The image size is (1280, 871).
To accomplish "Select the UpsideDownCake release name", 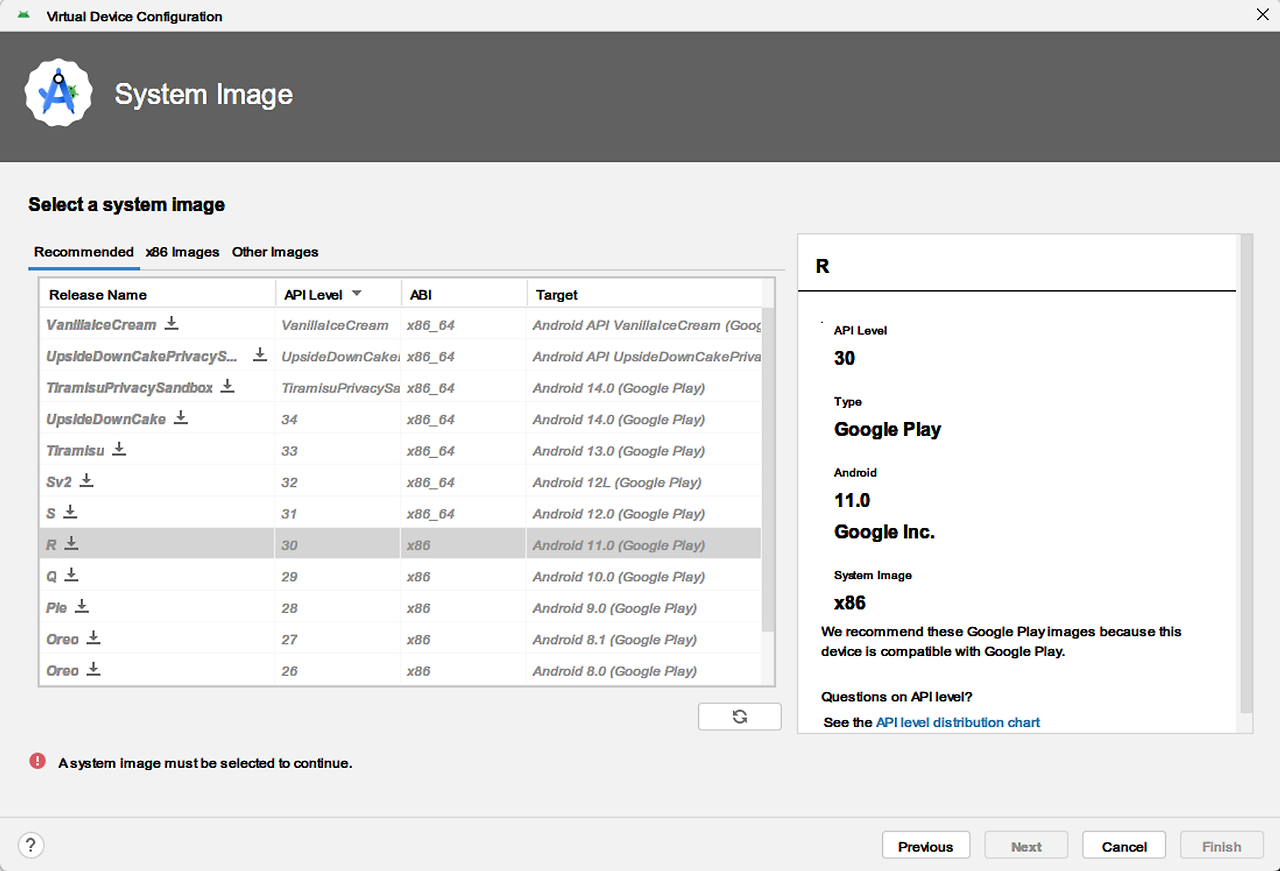I will tap(106, 419).
